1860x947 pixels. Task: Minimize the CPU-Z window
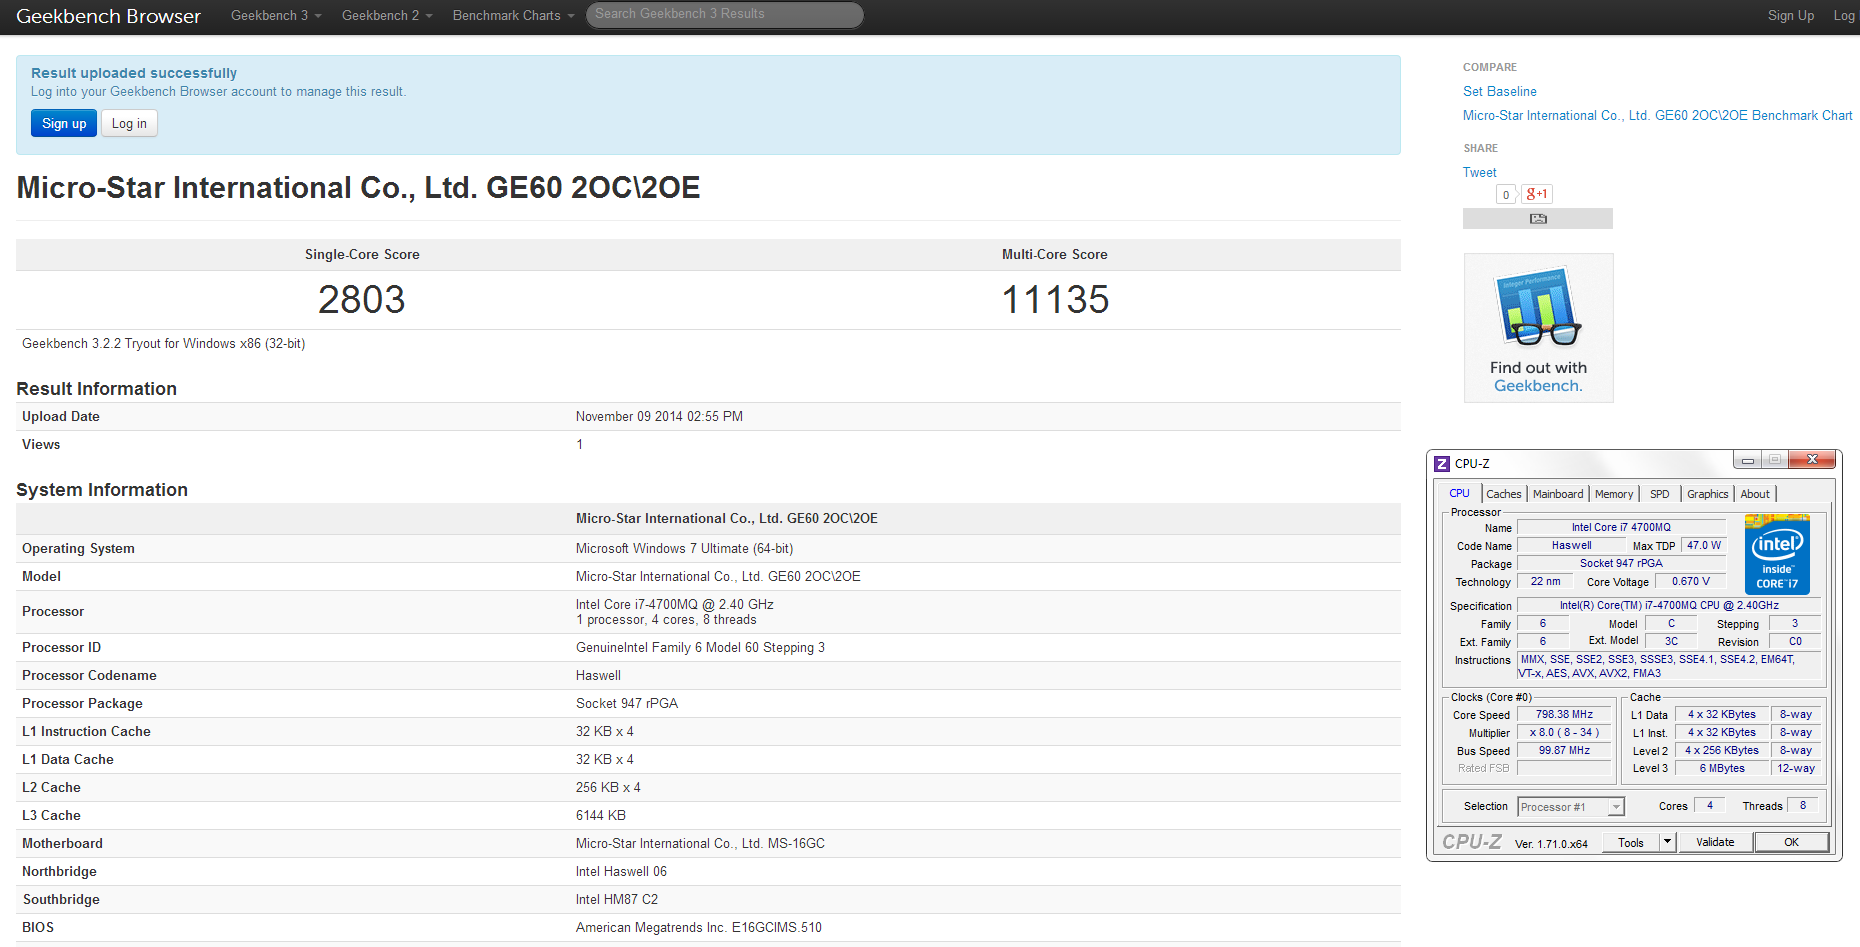pyautogui.click(x=1748, y=460)
